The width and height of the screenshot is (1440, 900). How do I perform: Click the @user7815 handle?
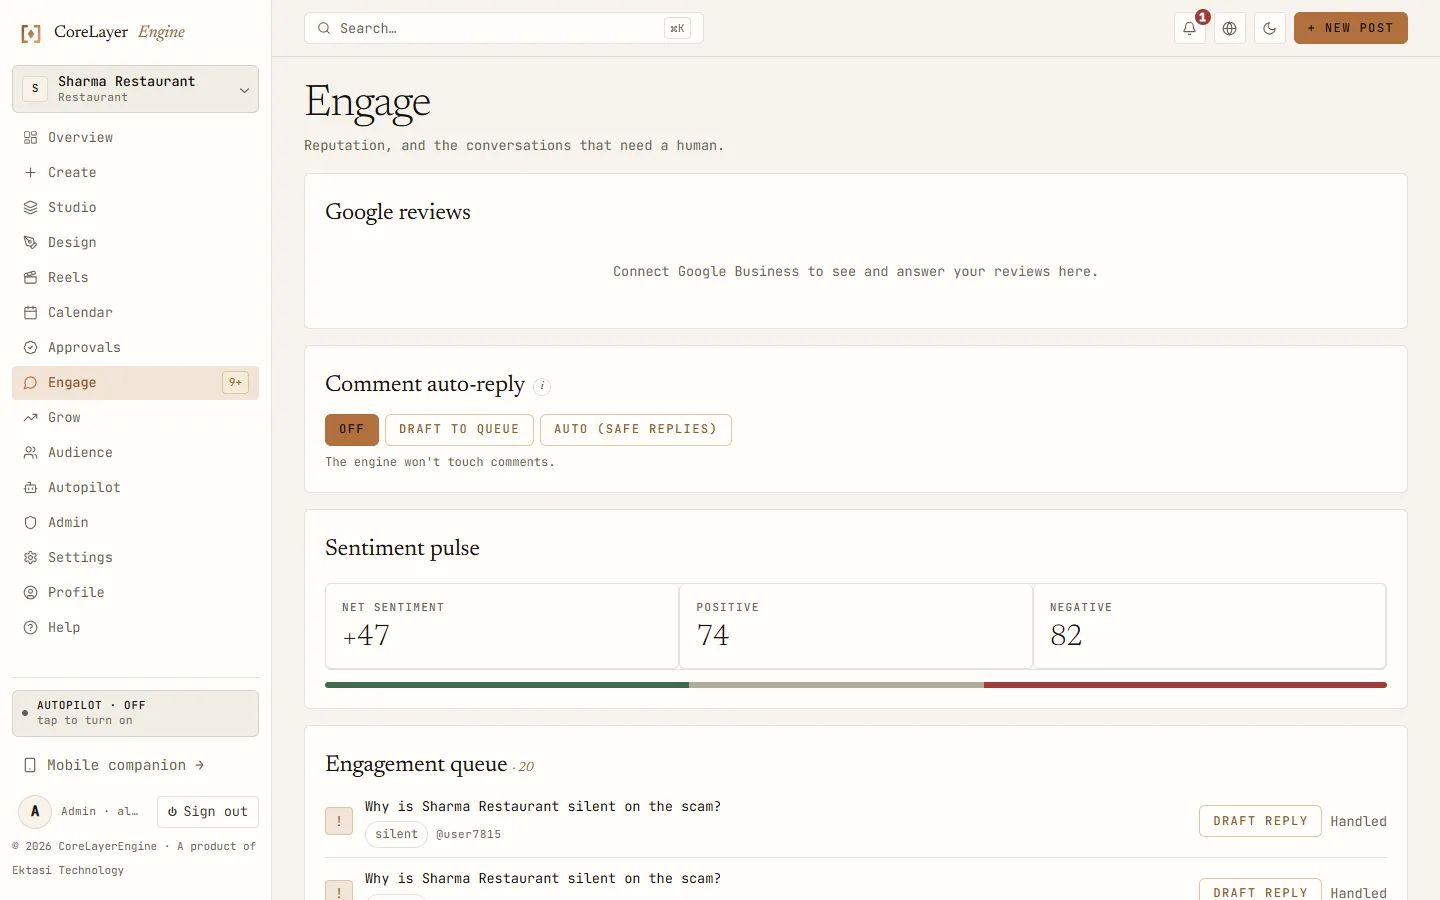(468, 834)
